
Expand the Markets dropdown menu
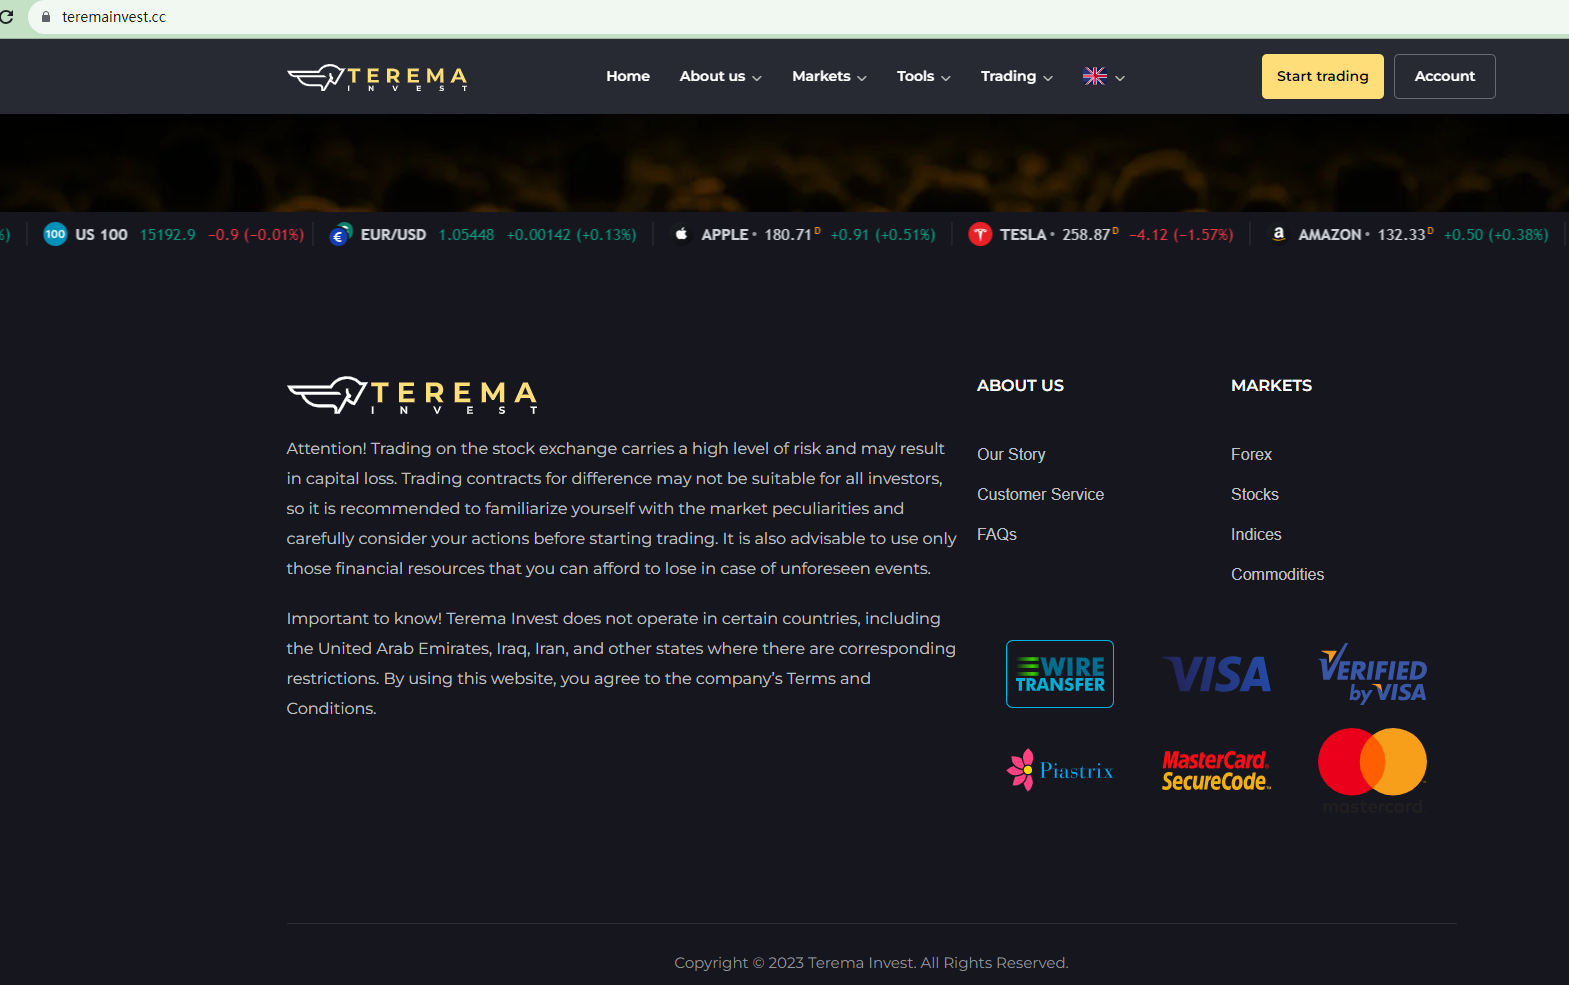830,76
